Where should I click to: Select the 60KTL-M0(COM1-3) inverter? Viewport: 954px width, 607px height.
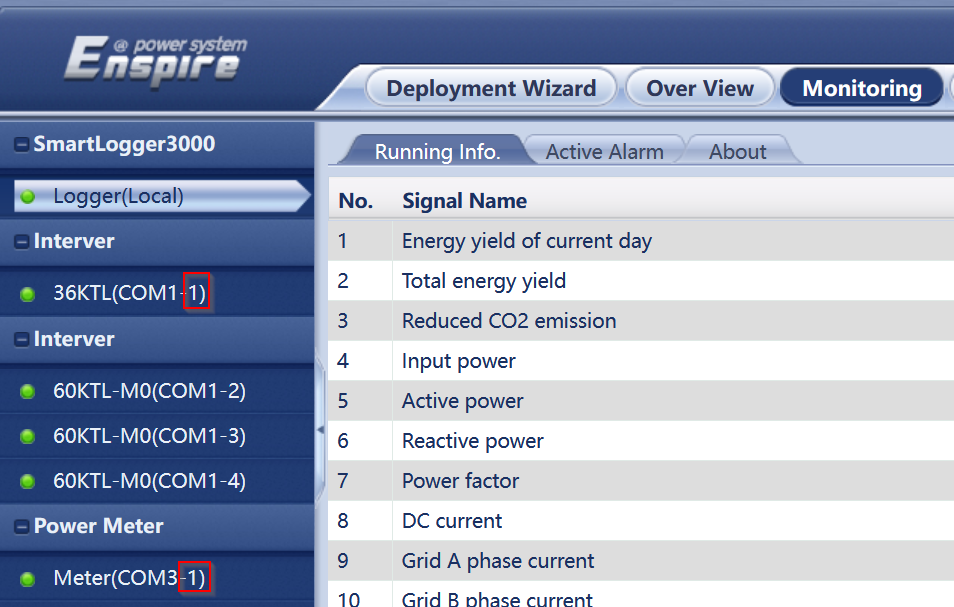pyautogui.click(x=149, y=437)
